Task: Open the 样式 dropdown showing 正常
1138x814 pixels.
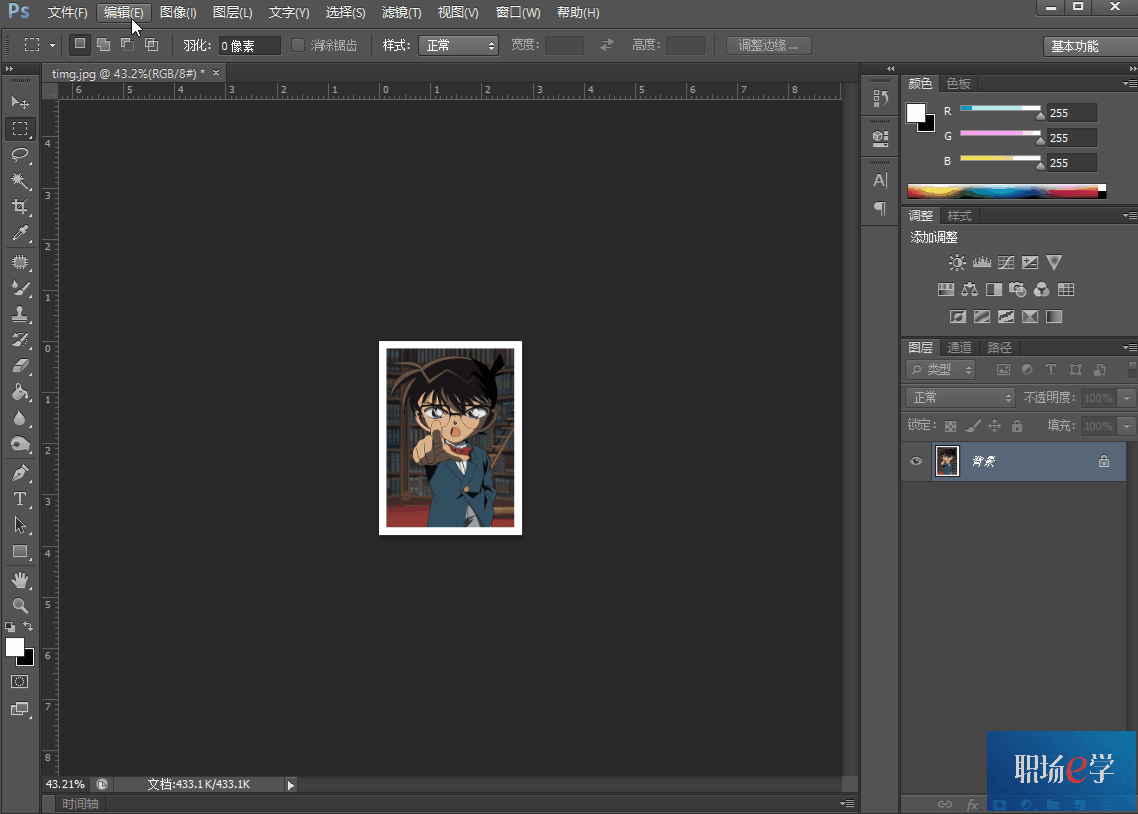Action: 458,45
